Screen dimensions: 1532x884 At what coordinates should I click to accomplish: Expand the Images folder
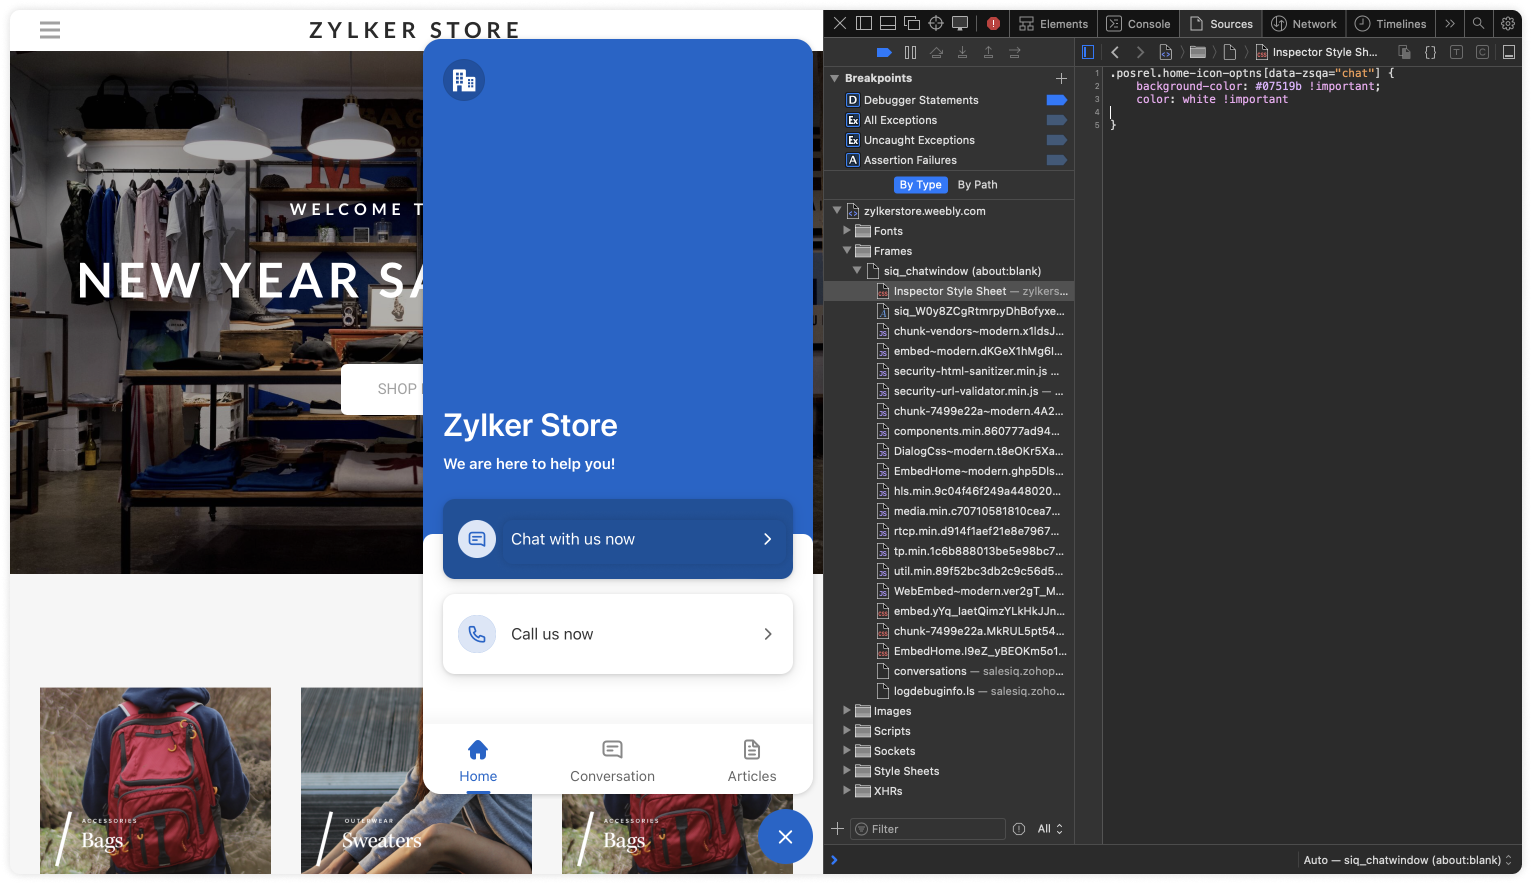click(847, 711)
